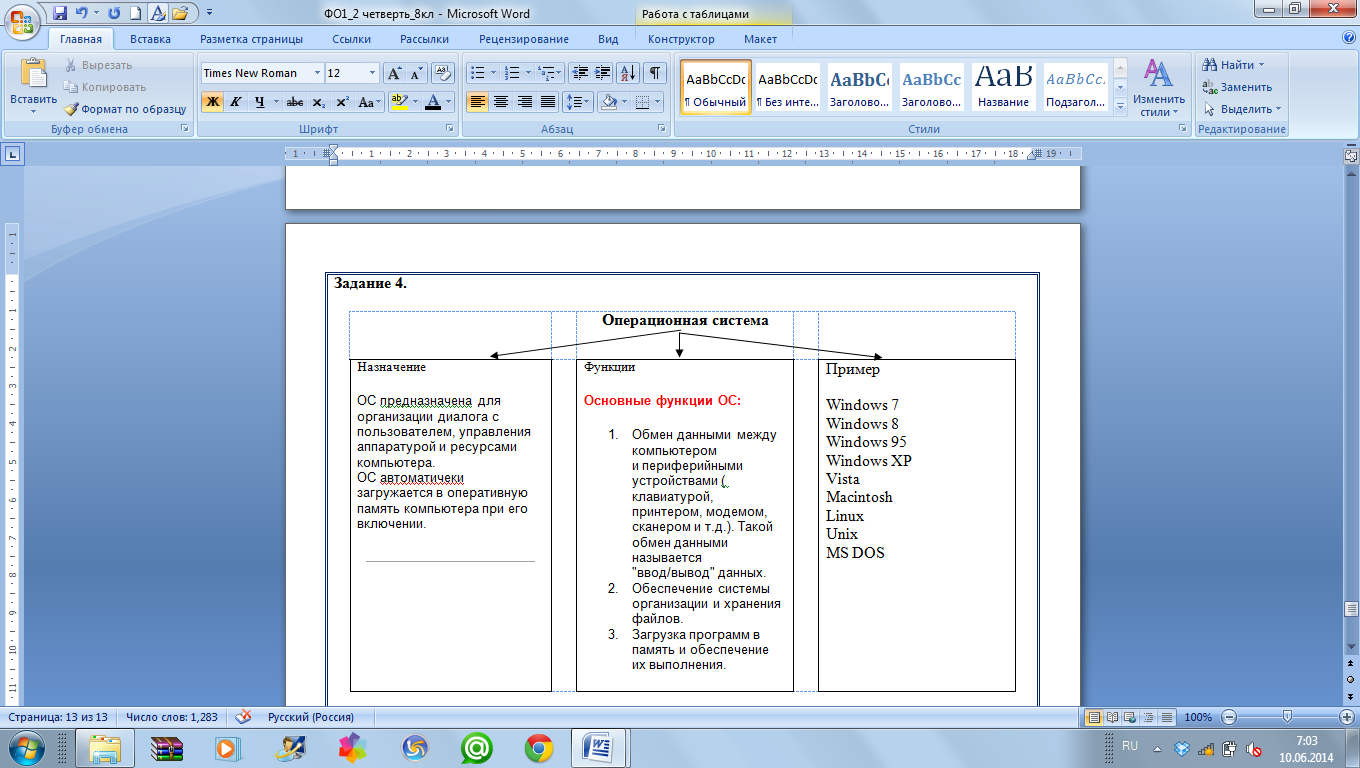Apply subscript formatting
Screen dimensions: 1360x768
(319, 102)
